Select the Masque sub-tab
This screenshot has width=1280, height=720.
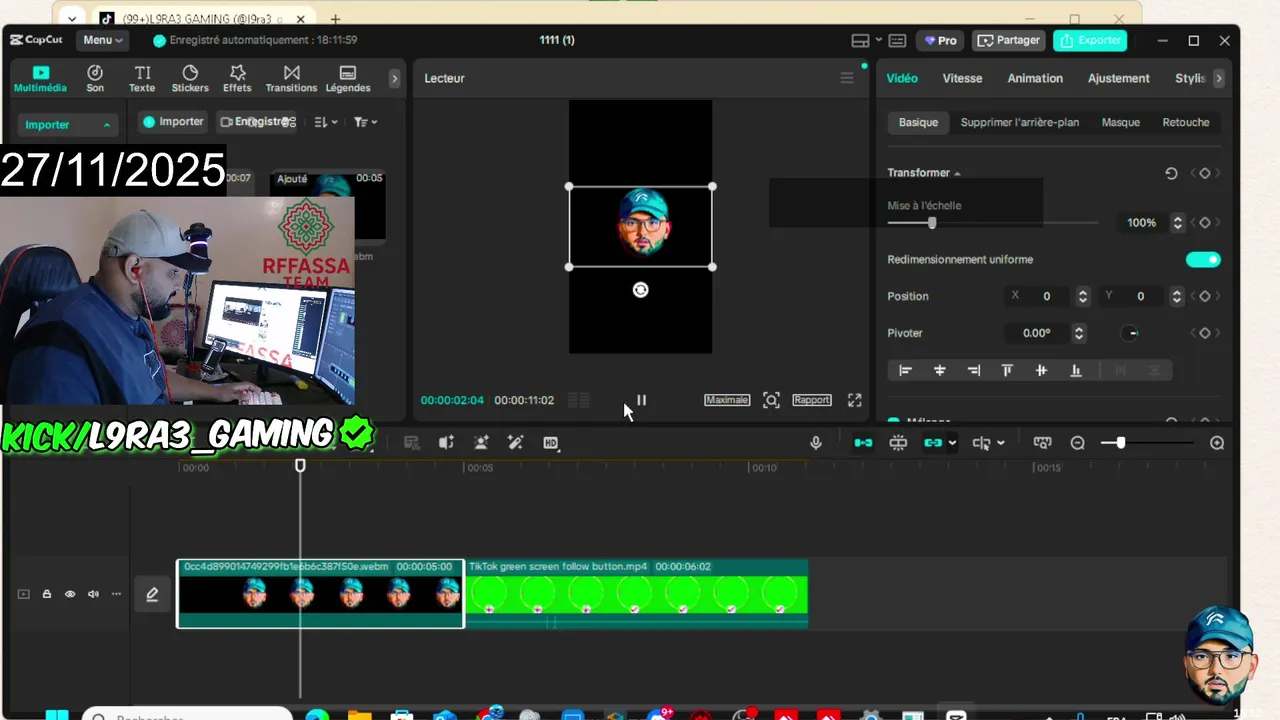(x=1121, y=122)
